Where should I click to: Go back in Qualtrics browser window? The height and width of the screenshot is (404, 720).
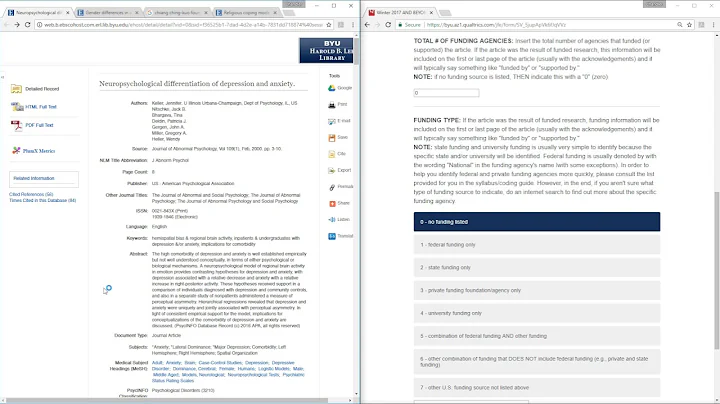[367, 25]
